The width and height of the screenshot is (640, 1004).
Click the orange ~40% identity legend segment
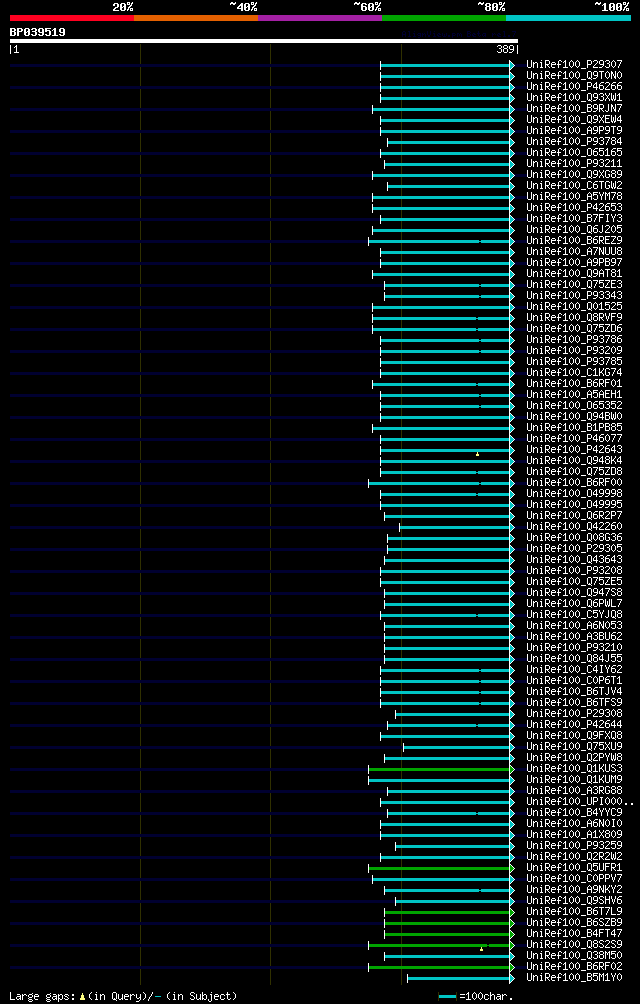pyautogui.click(x=196, y=18)
